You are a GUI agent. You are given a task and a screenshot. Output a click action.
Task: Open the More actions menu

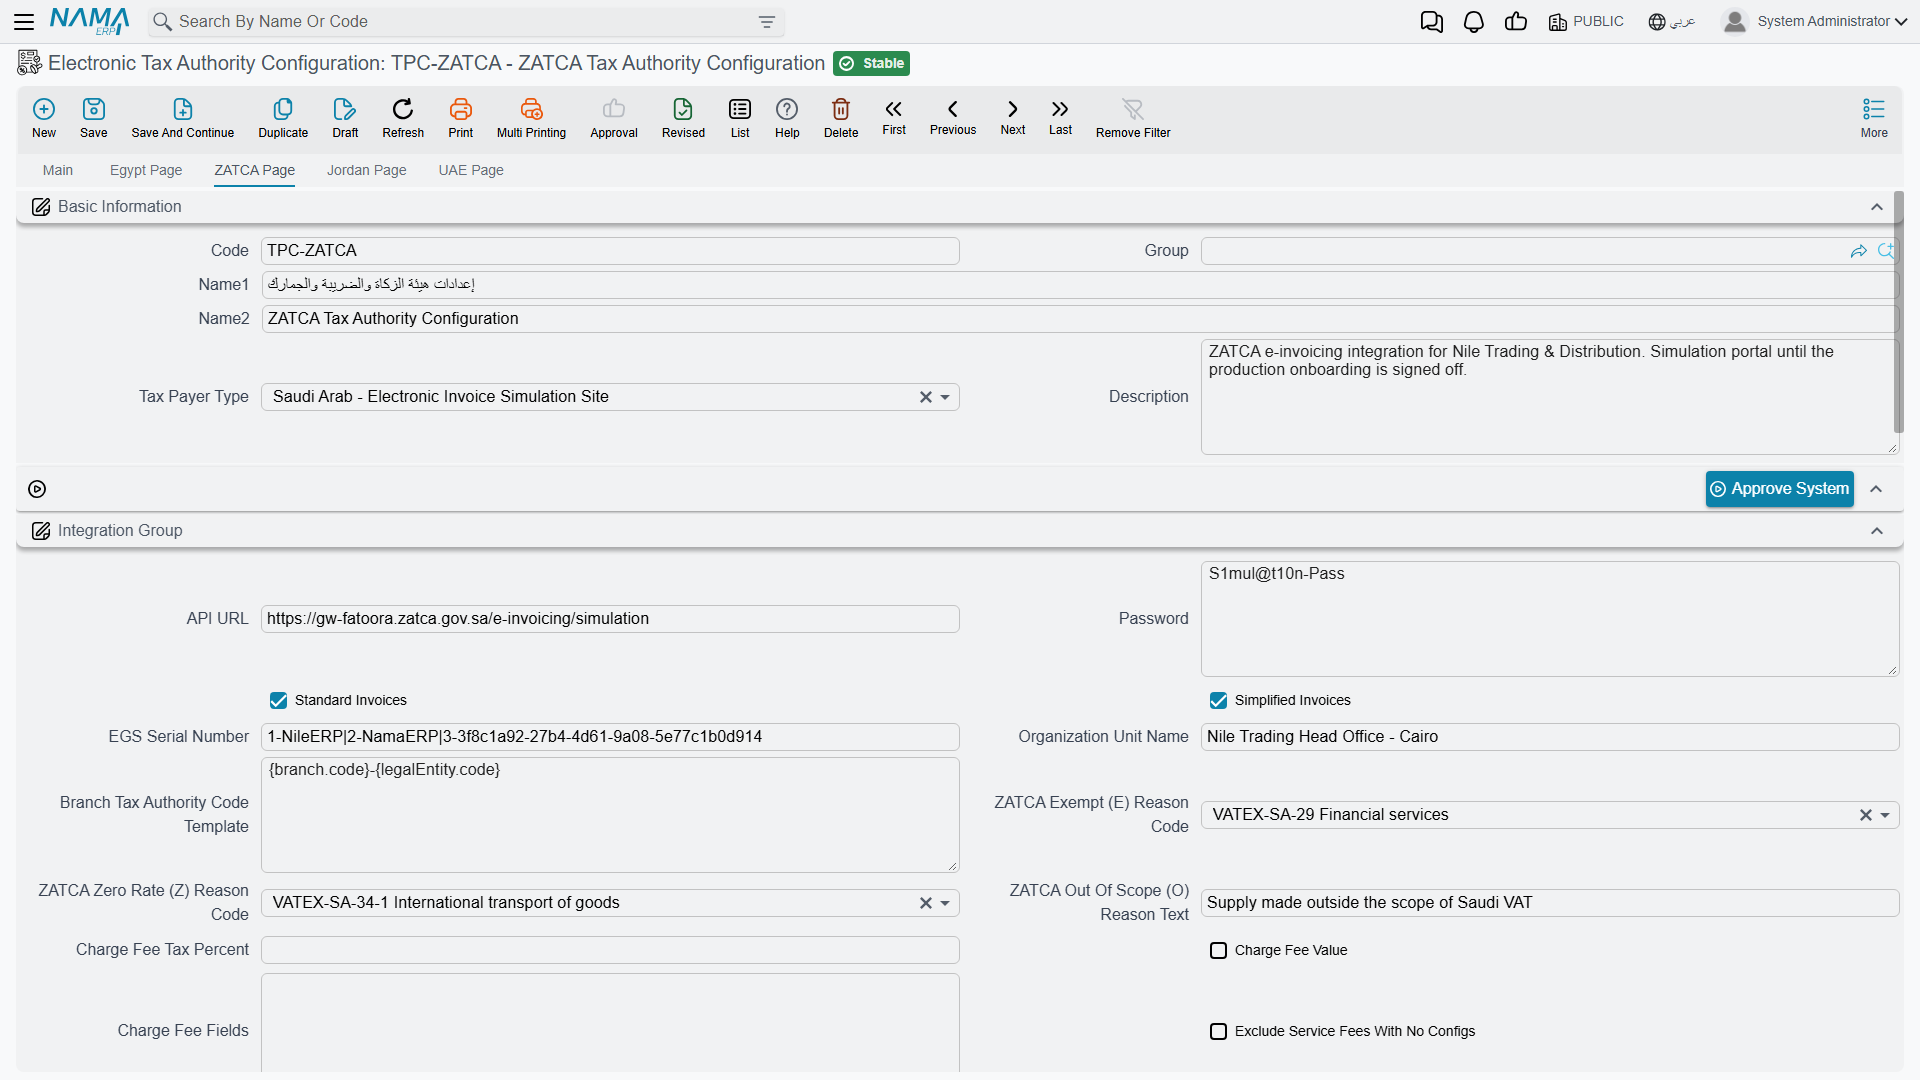(1874, 118)
